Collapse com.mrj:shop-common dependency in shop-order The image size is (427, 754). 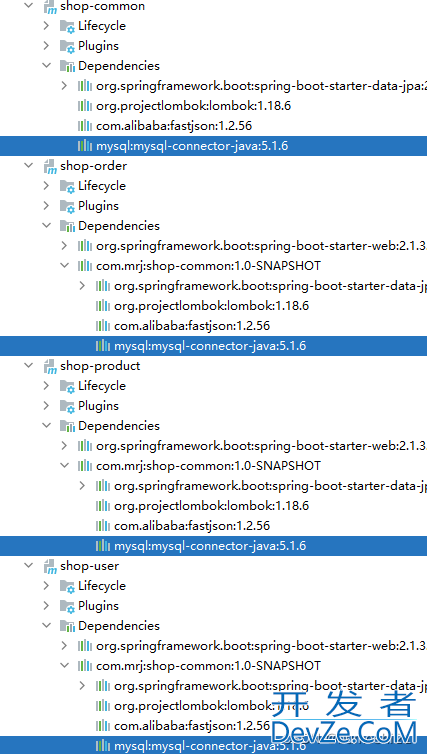pos(64,265)
